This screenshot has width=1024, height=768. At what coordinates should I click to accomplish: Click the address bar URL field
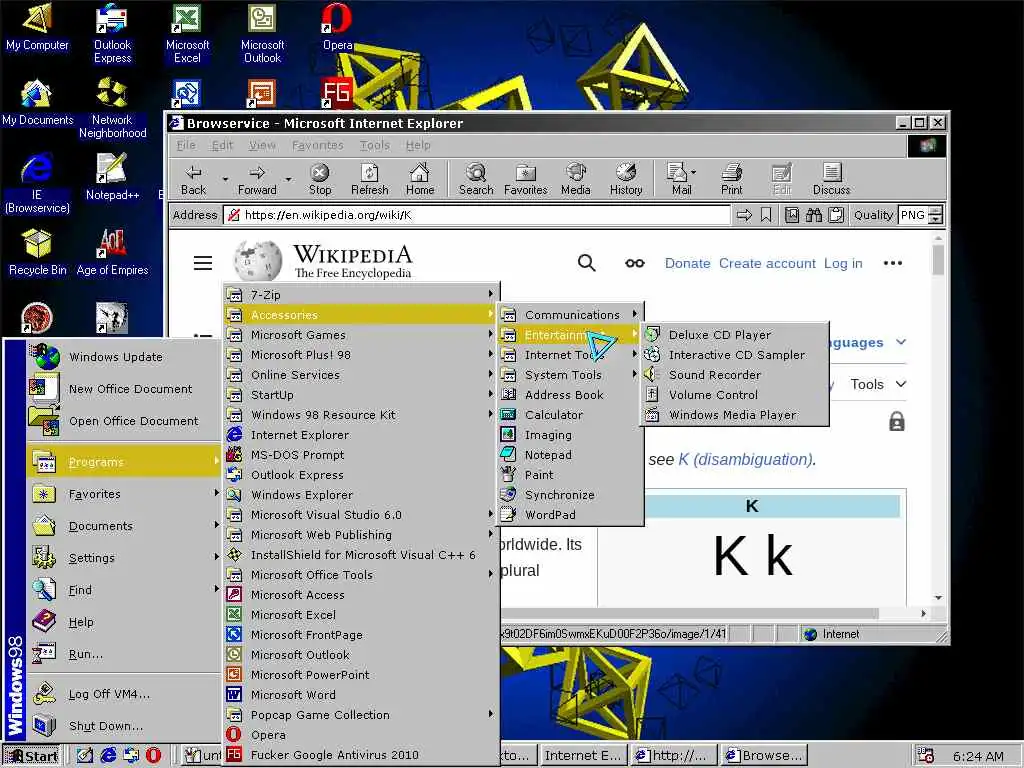(x=477, y=215)
